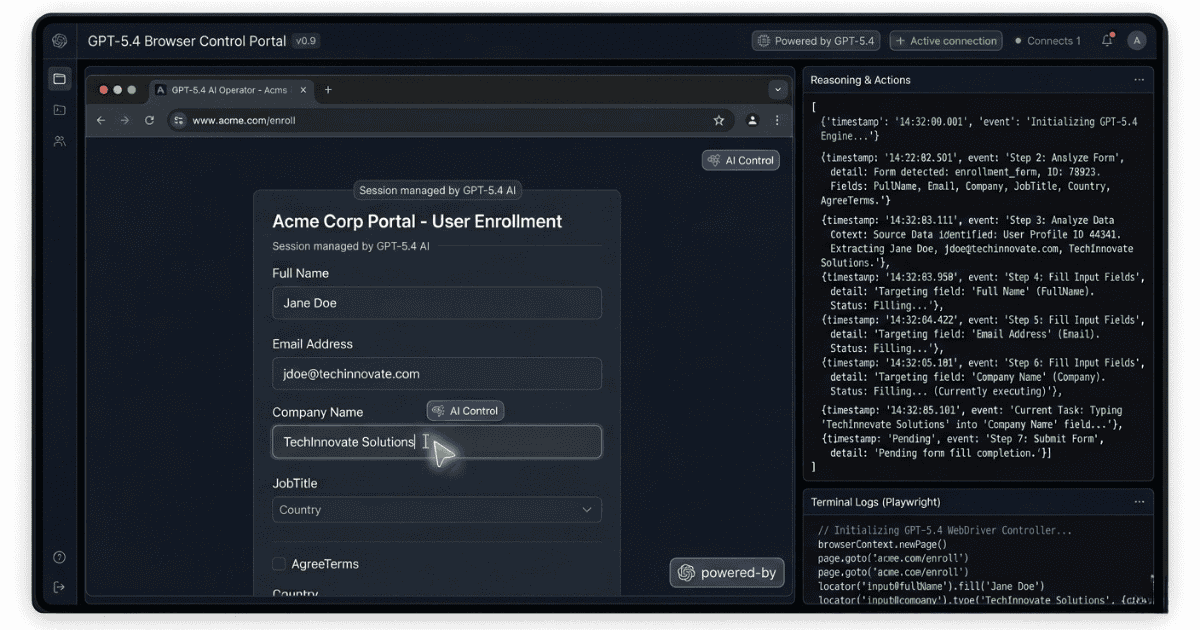Open a new browser tab
Viewport: 1200px width, 630px height.
327,90
